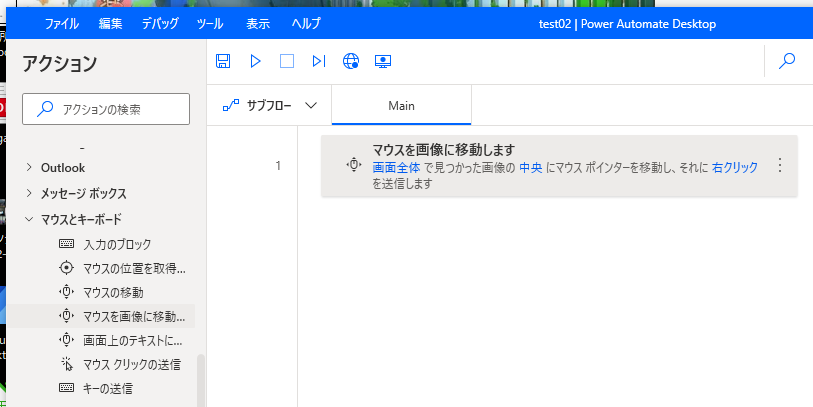Click the test02 | Power Automate Desktop title
Screen dimensions: 813x407
point(627,24)
